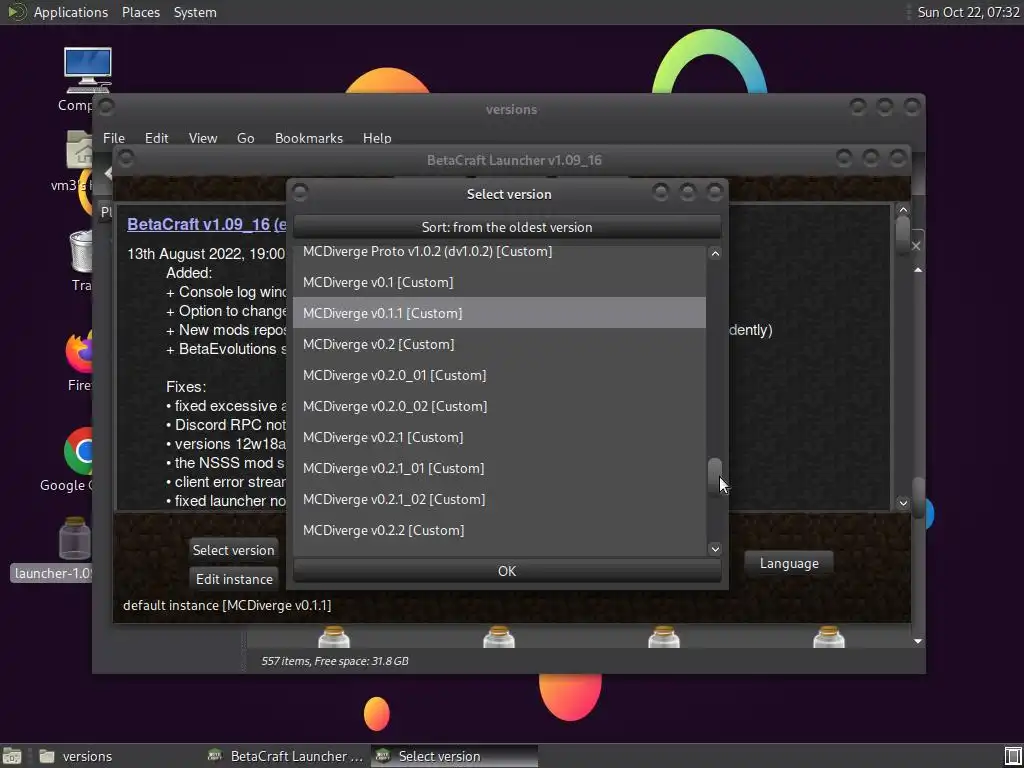Close the Select version dialog

(715, 192)
